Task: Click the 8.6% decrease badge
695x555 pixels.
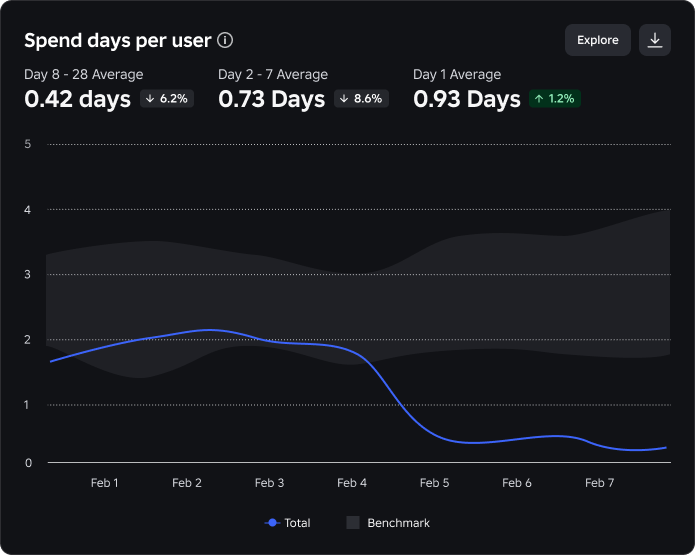Action: tap(361, 98)
